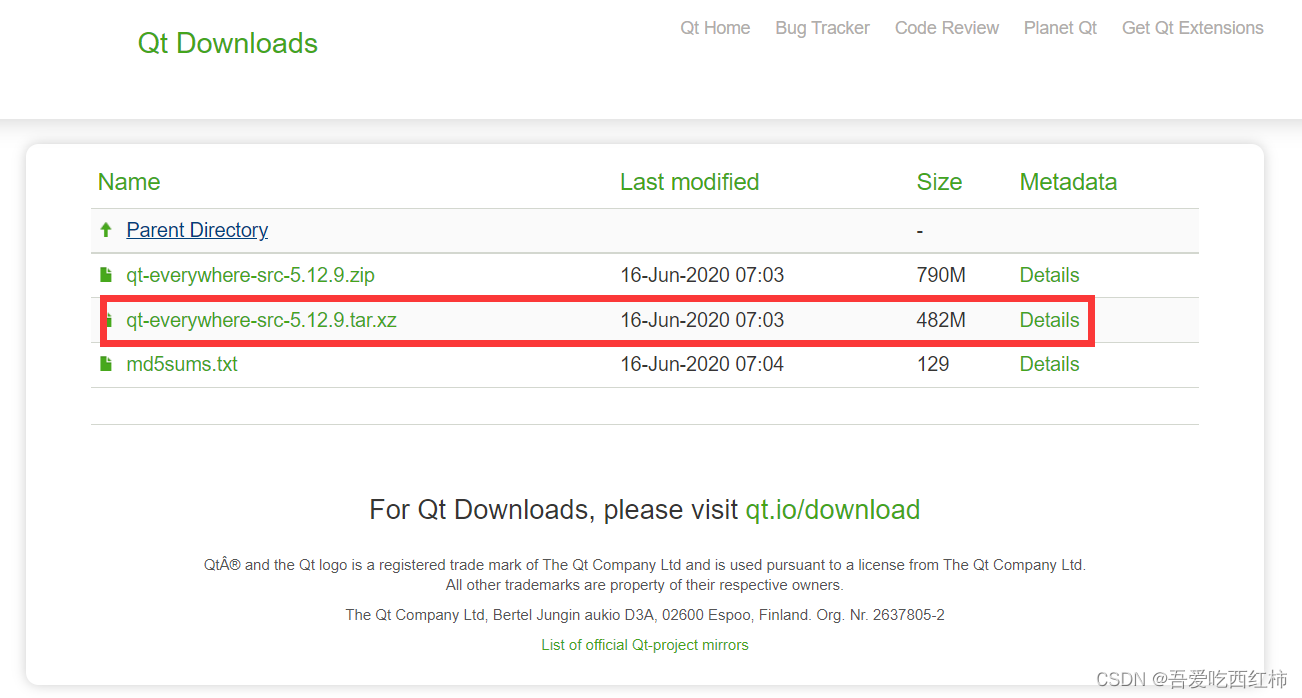This screenshot has width=1302, height=698.
Task: Open Get Qt Extensions
Action: tap(1193, 28)
